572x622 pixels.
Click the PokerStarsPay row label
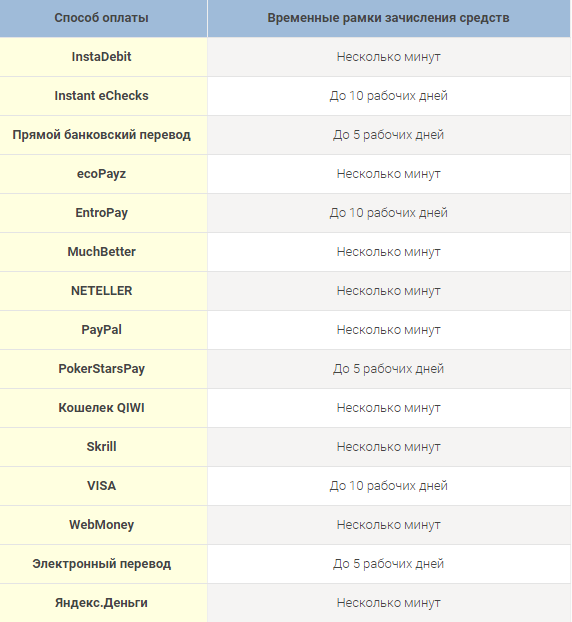tap(101, 369)
